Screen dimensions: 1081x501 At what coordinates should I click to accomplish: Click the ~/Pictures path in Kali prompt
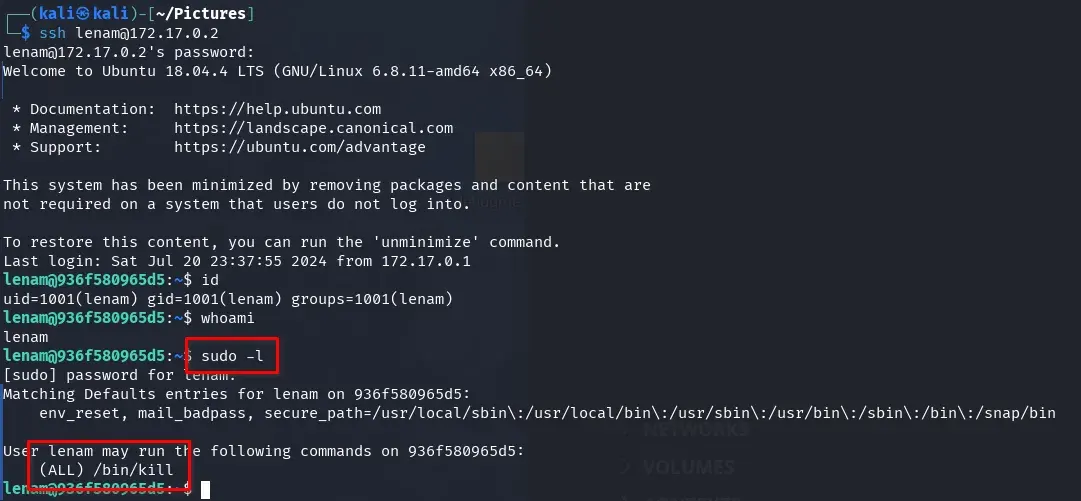coord(201,13)
